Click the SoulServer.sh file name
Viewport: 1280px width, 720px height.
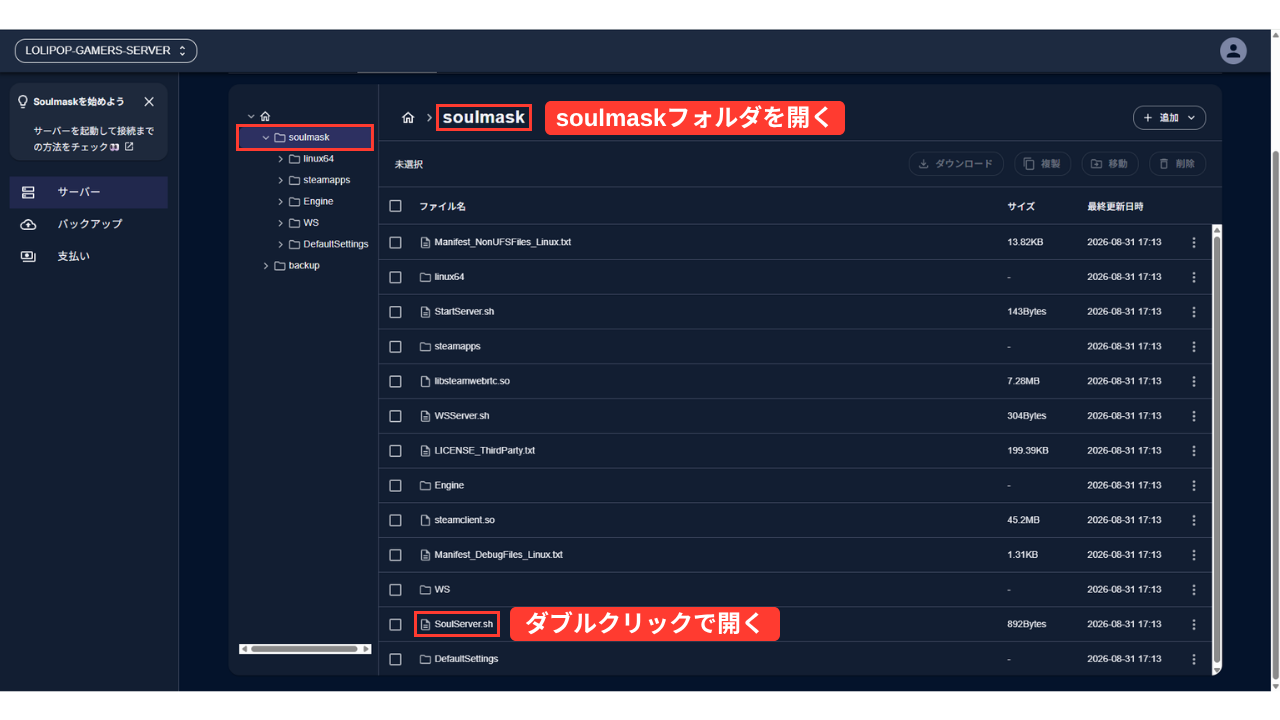tap(464, 624)
